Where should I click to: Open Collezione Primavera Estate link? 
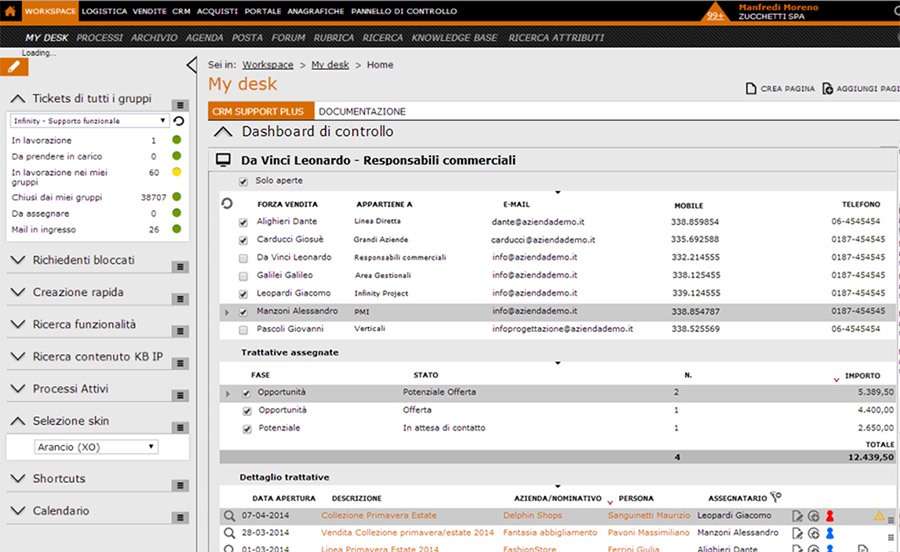[x=378, y=516]
